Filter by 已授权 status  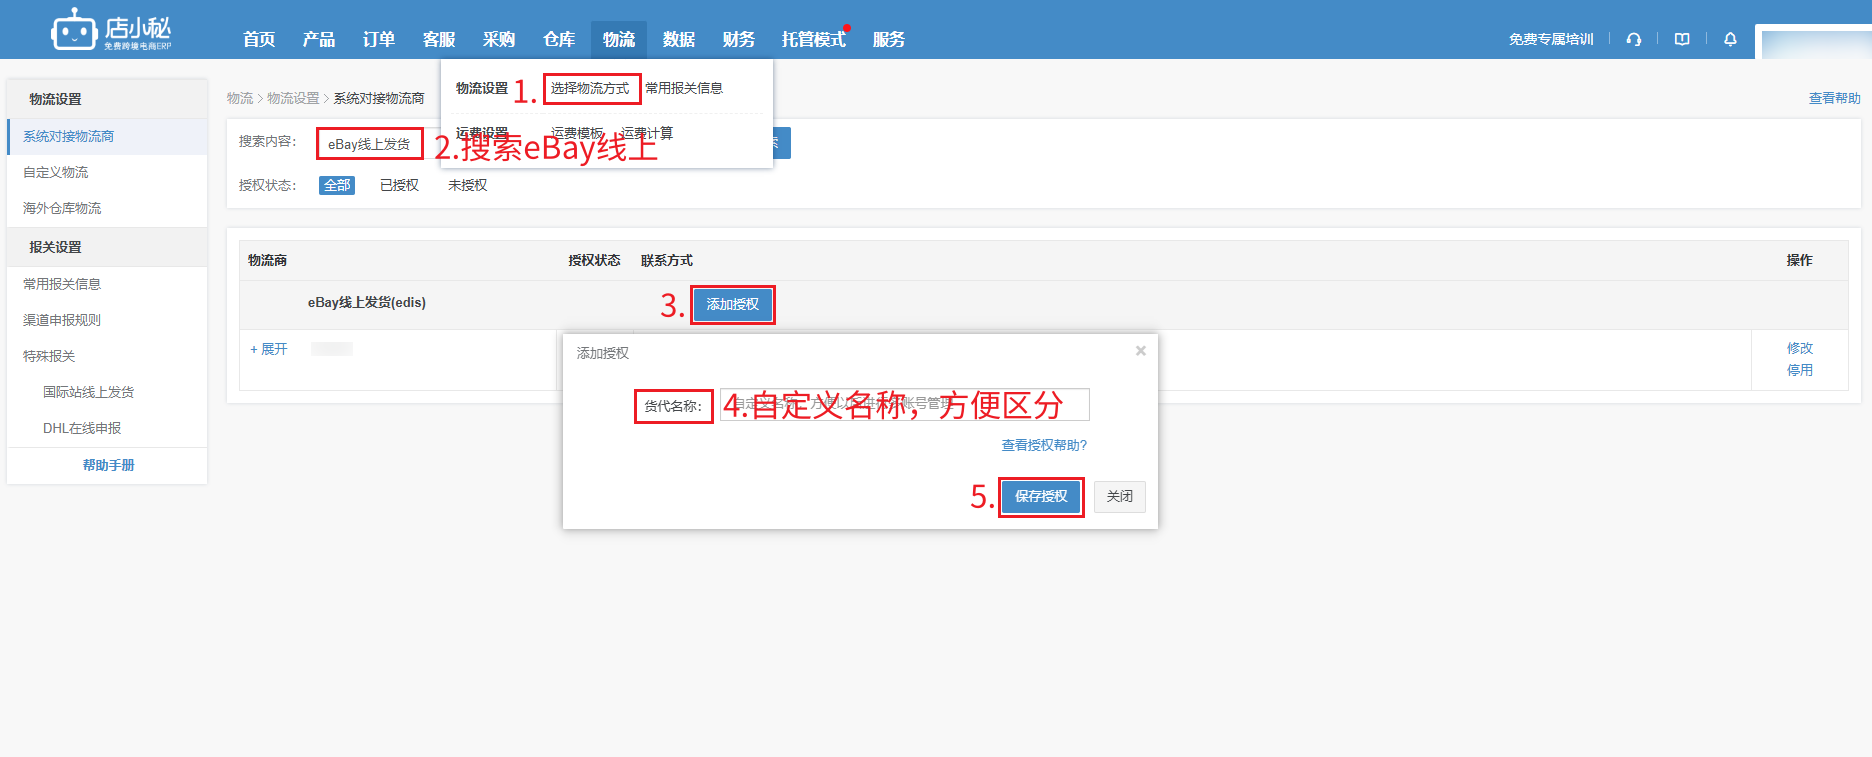coord(399,185)
